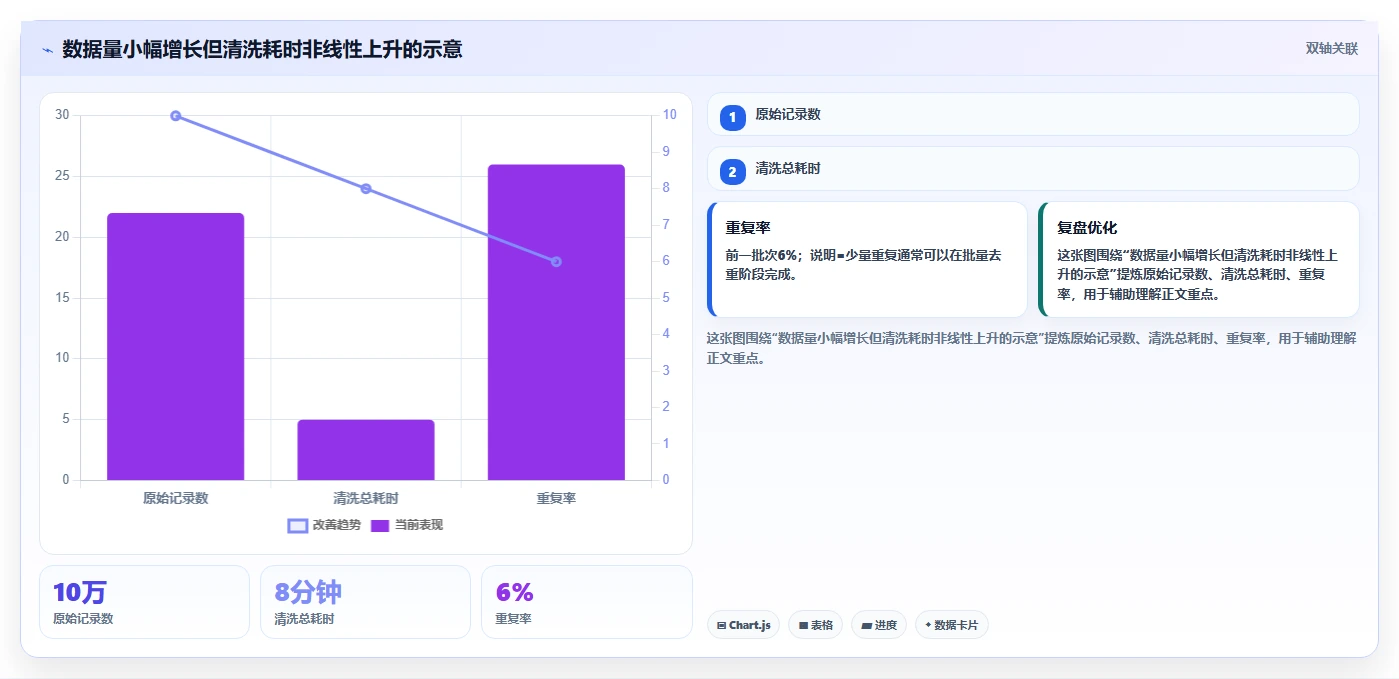Click left axis value 30
This screenshot has height=679, width=1399.
62,115
